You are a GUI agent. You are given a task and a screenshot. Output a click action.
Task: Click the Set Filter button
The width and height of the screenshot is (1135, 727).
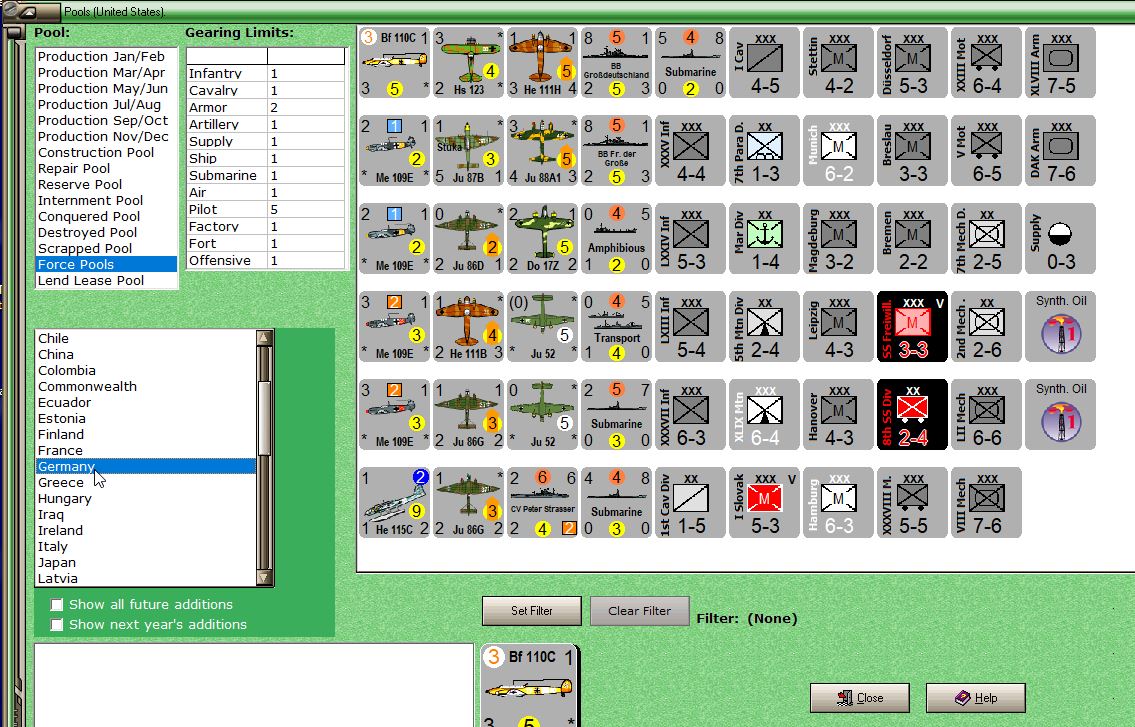coord(531,610)
